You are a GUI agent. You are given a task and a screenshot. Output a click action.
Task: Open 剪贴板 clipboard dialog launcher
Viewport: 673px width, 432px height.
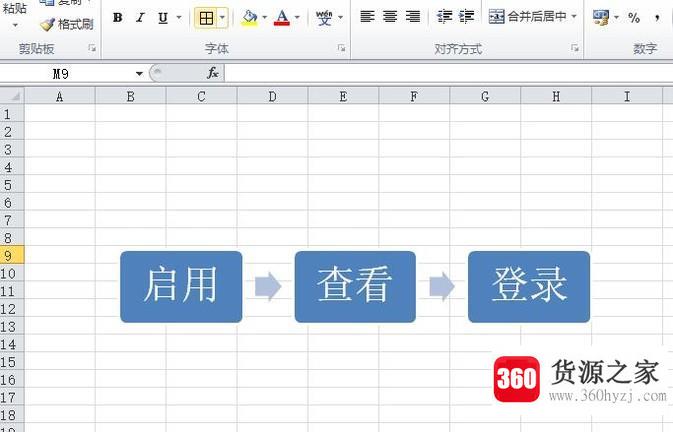coord(92,48)
